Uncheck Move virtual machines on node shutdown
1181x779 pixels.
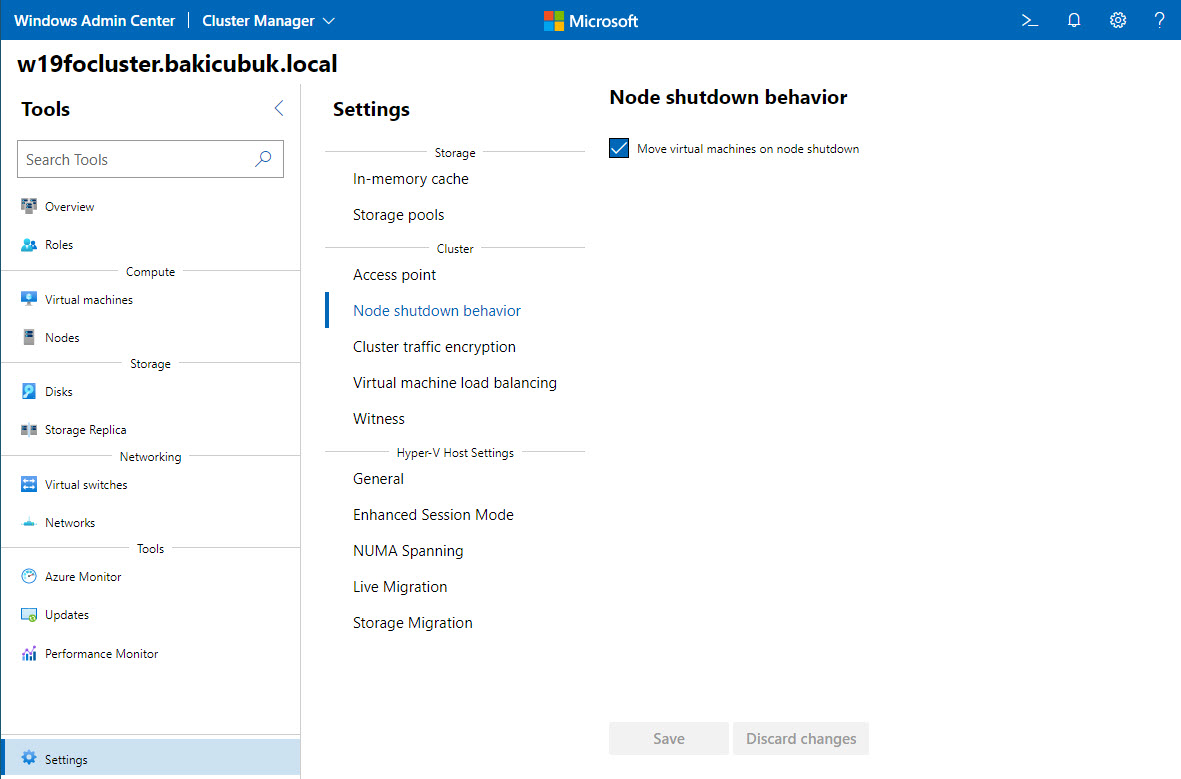(x=618, y=148)
